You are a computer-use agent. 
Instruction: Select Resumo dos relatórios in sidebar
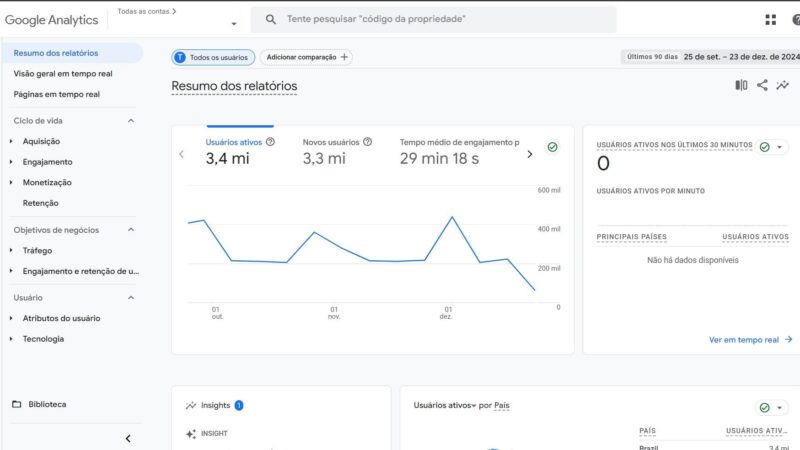pos(72,53)
